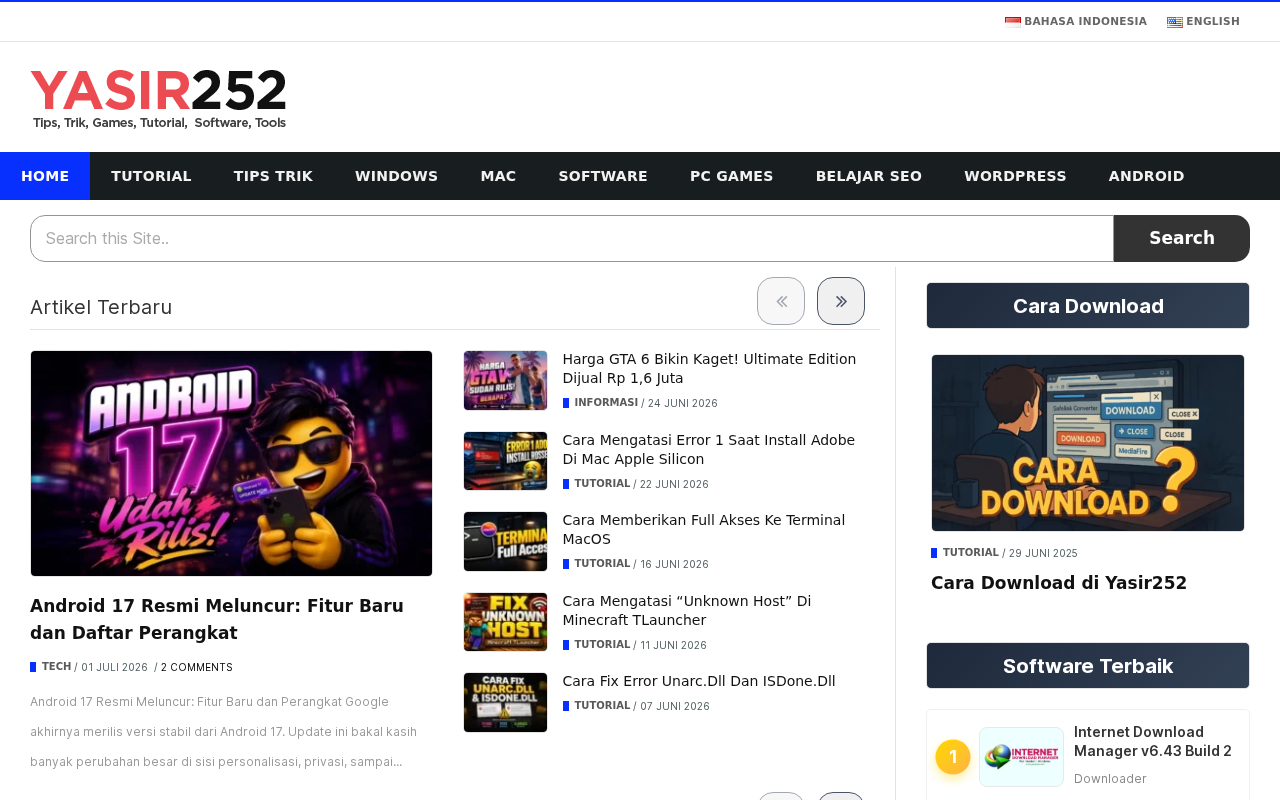Open TUTORIAL category dated 22 Juni 2026
Screen dimensions: 1280x800
click(x=602, y=484)
